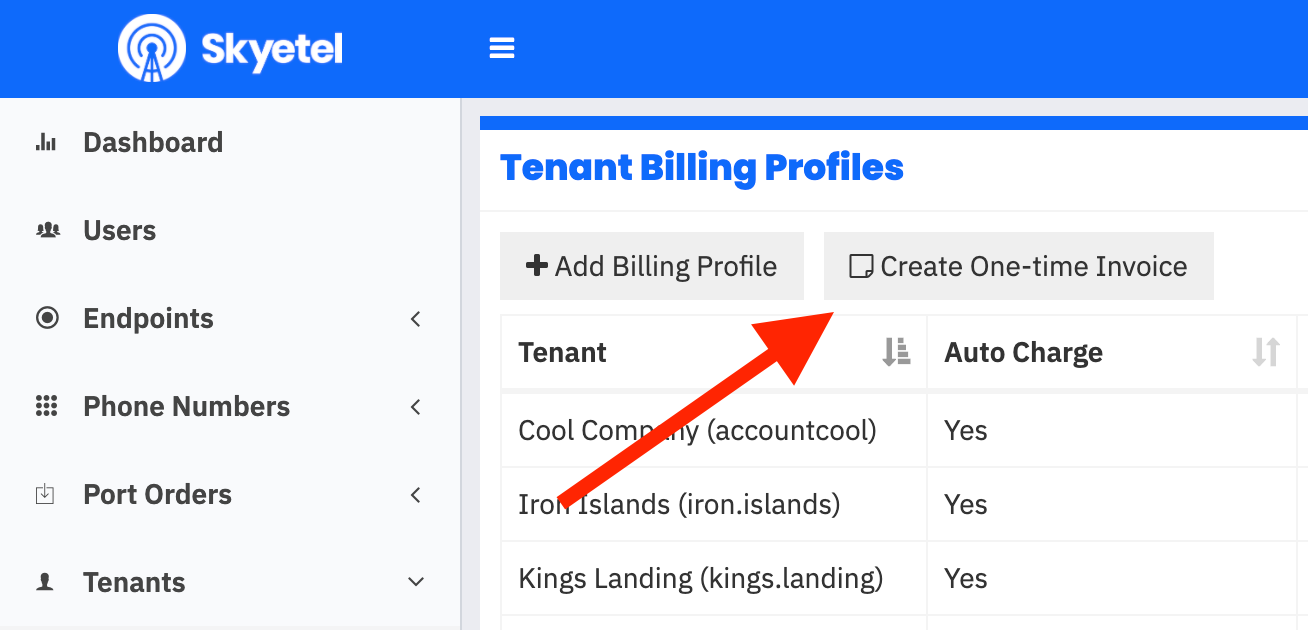
Task: Collapse the Tenants submenu chevron
Action: pos(417,582)
